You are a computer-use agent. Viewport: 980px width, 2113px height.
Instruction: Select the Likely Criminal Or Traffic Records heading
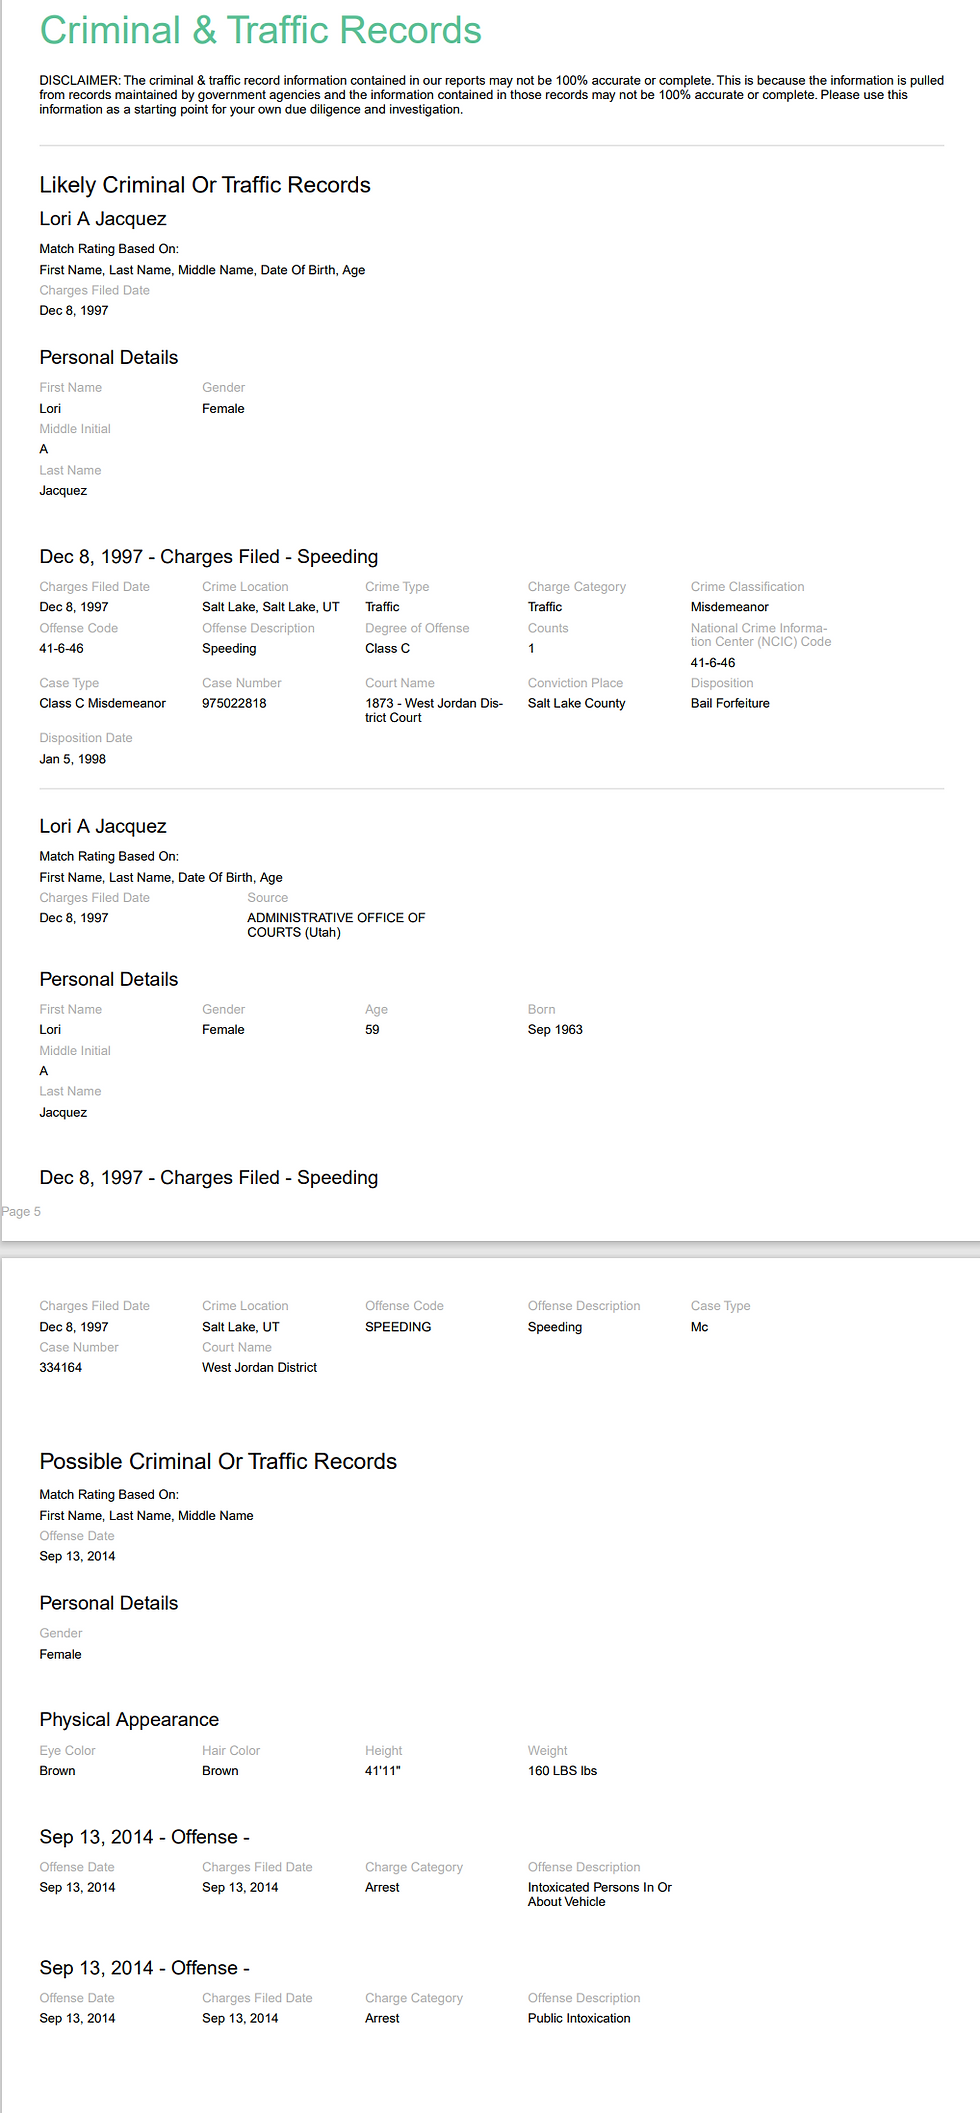(205, 185)
